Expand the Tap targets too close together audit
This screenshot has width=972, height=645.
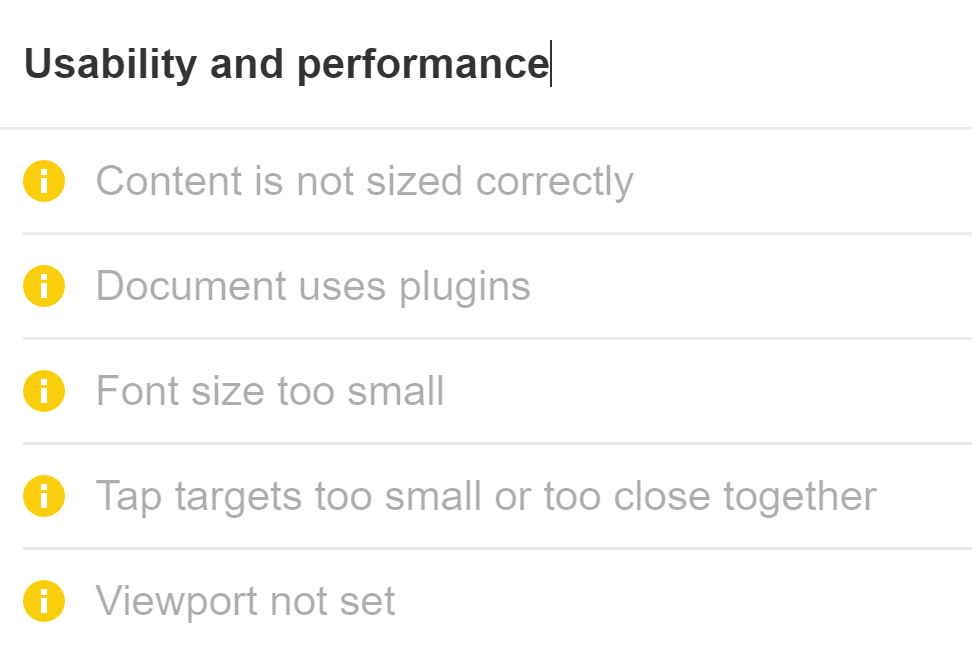tap(486, 496)
